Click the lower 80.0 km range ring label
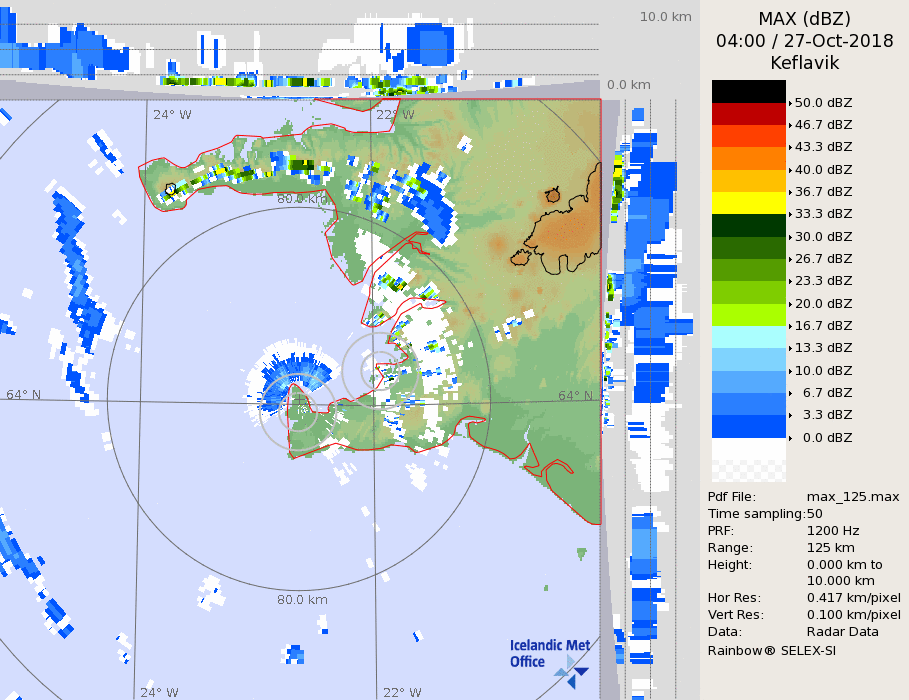Image resolution: width=909 pixels, height=700 pixels. click(302, 600)
